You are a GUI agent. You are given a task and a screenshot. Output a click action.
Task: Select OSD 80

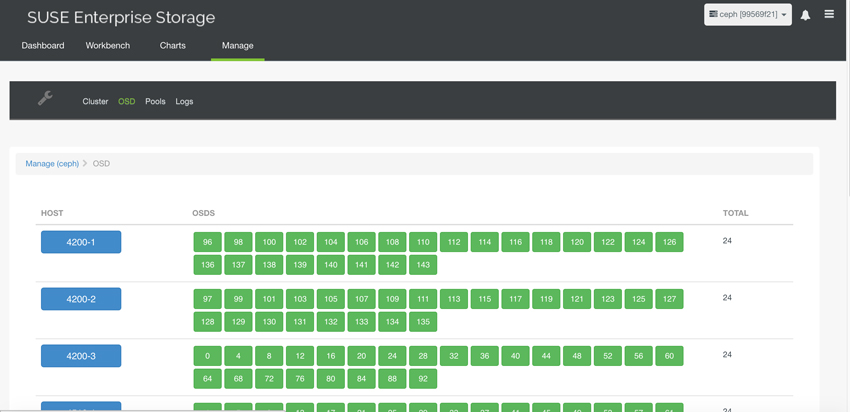pyautogui.click(x=331, y=379)
